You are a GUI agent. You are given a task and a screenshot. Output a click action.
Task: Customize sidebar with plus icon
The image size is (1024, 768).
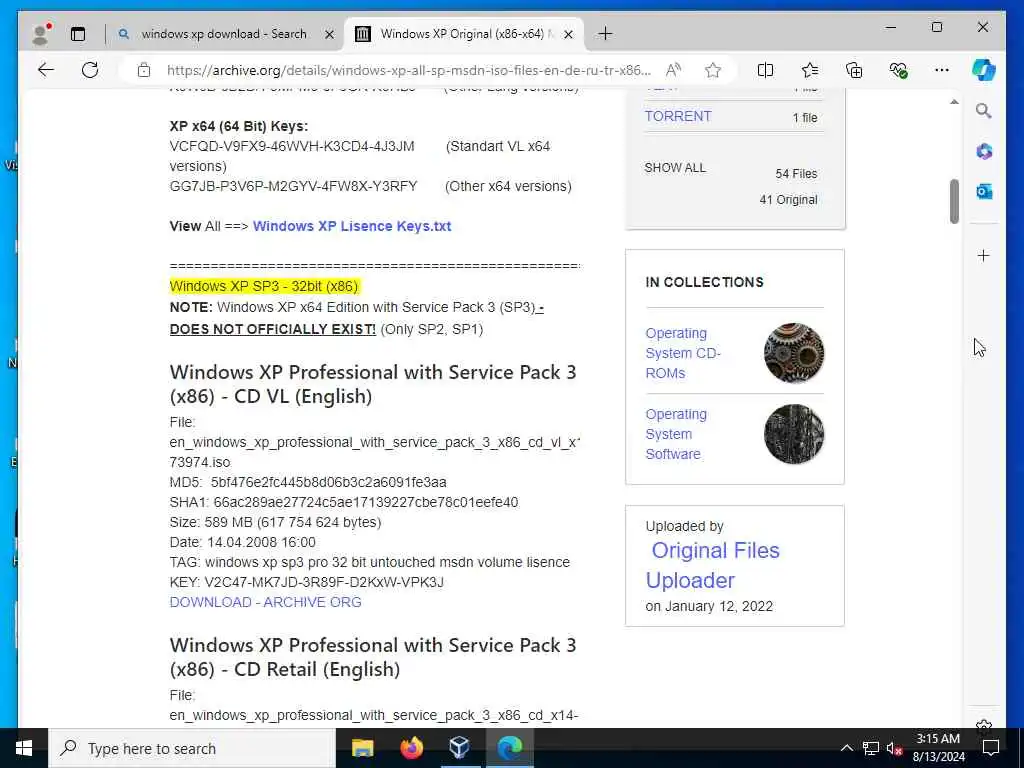point(984,255)
